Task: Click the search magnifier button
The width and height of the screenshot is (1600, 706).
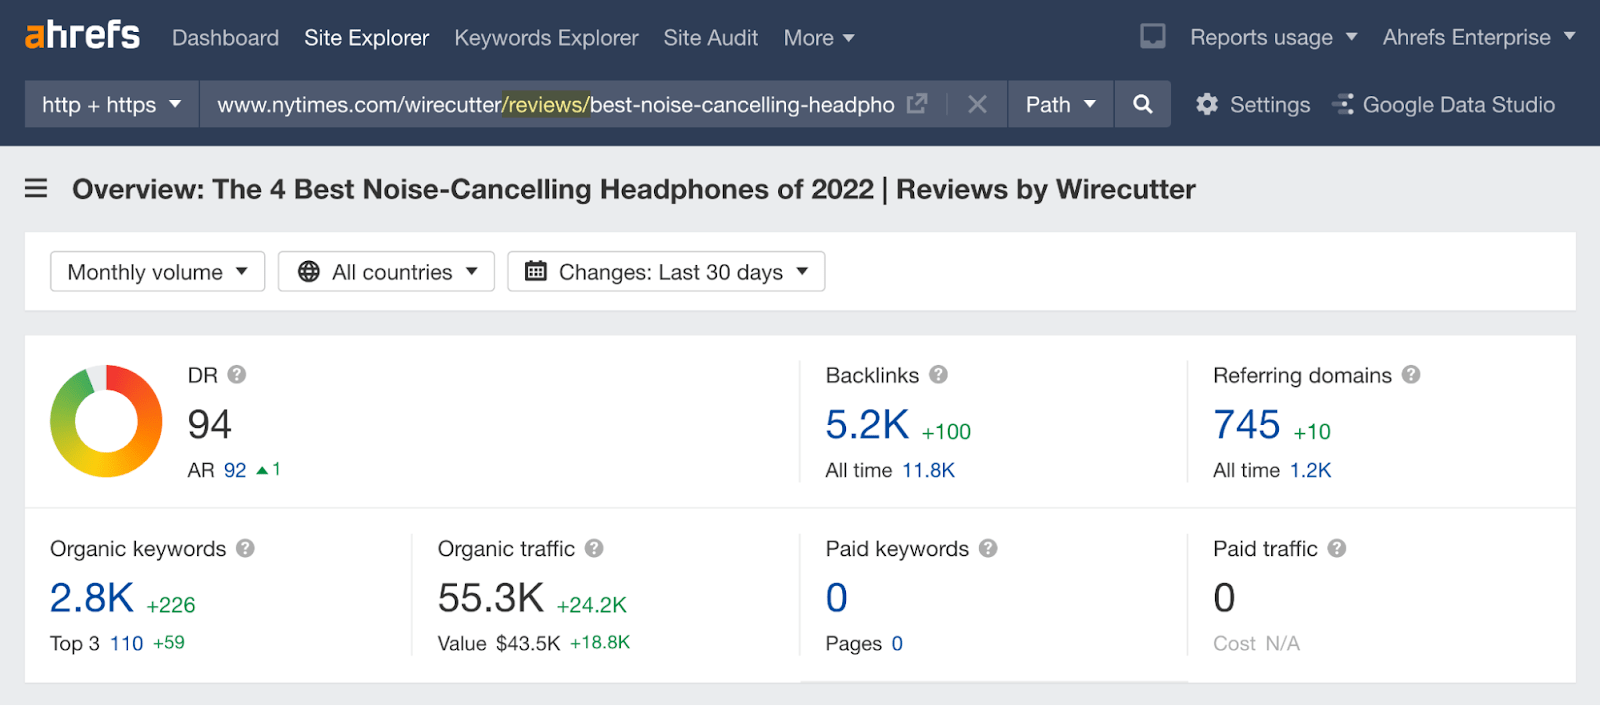Action: (x=1142, y=104)
